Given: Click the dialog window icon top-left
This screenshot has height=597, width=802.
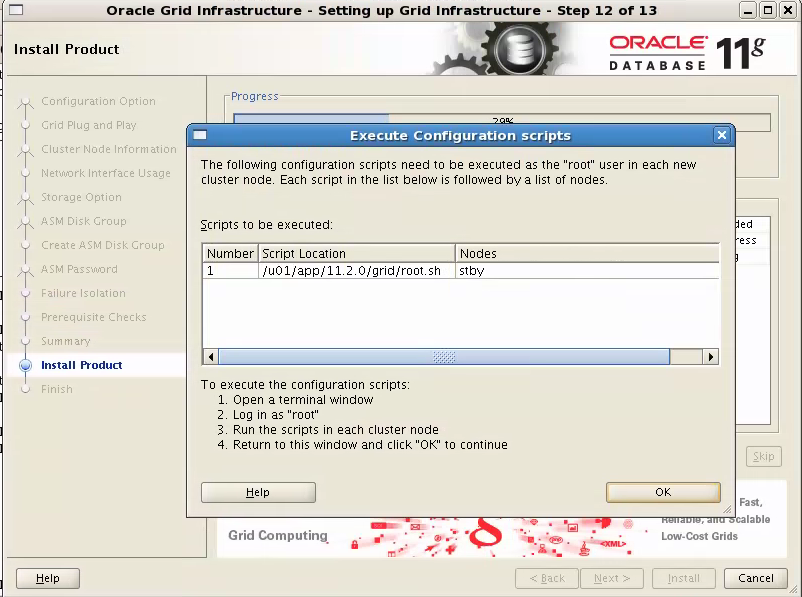Looking at the screenshot, I should pyautogui.click(x=200, y=135).
